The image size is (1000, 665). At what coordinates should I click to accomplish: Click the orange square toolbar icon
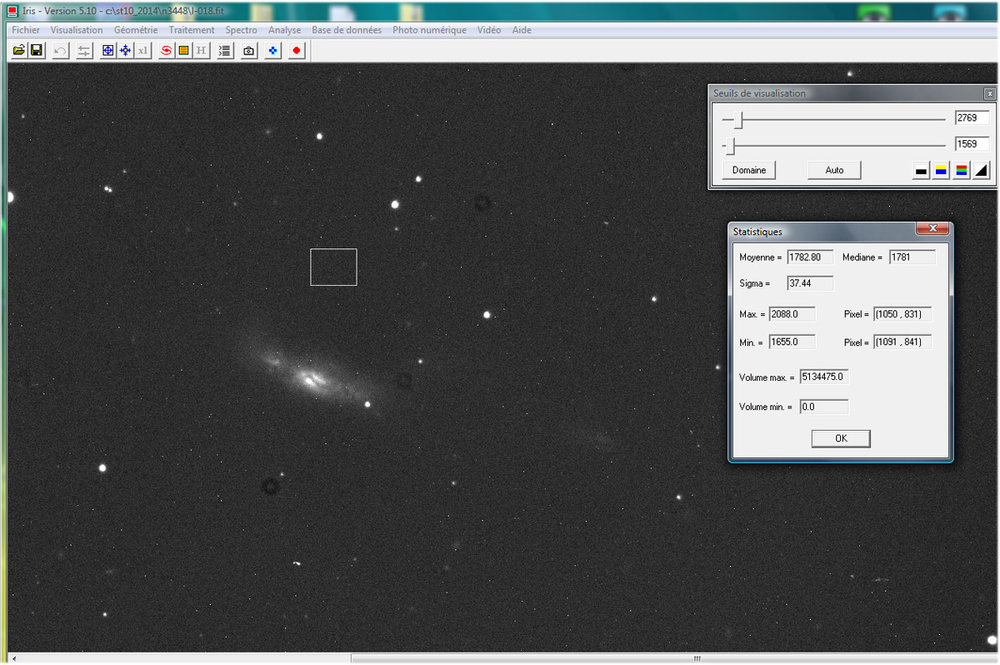pos(184,50)
